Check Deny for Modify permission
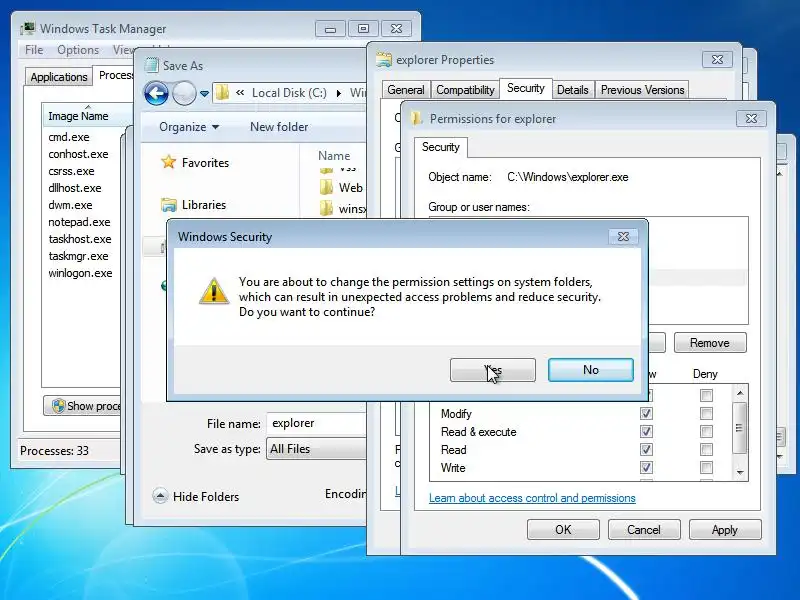 [706, 413]
